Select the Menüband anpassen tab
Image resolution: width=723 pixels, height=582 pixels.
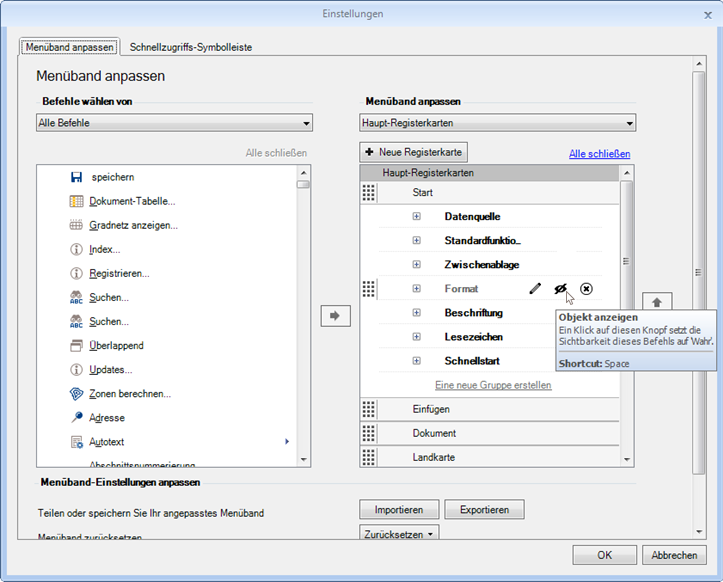point(69,47)
